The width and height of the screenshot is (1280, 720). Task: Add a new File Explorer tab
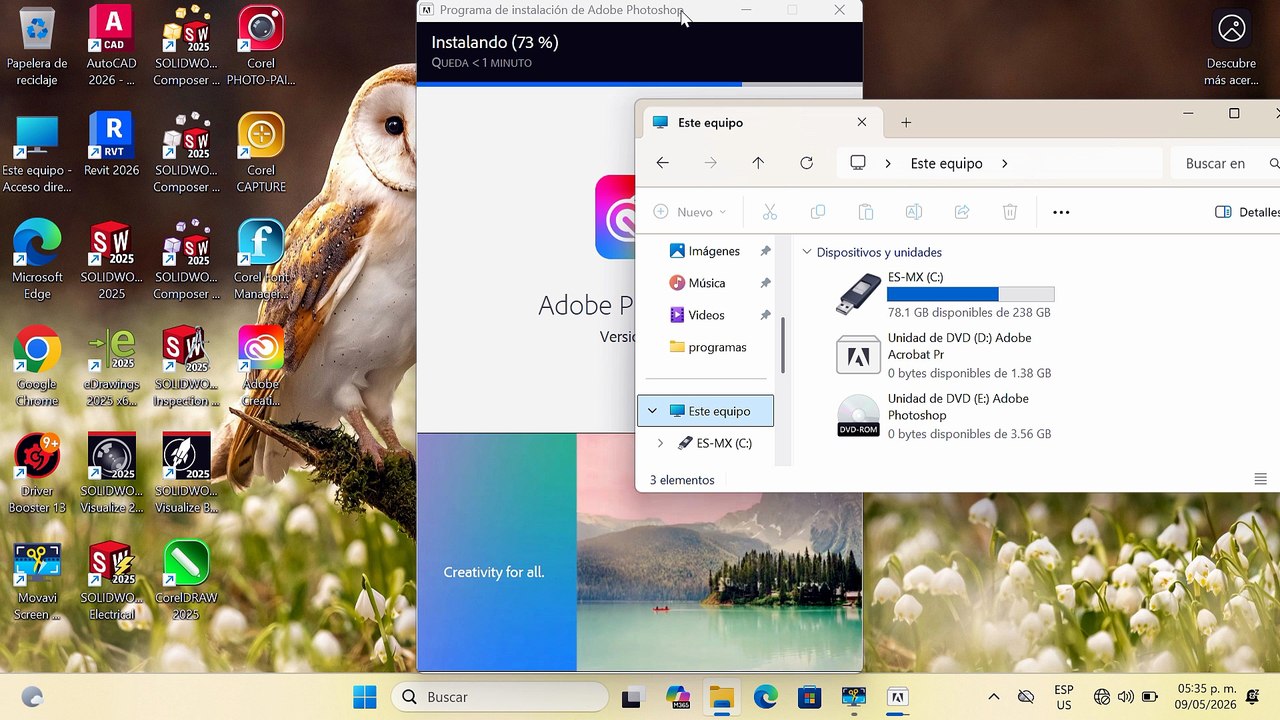[x=906, y=122]
